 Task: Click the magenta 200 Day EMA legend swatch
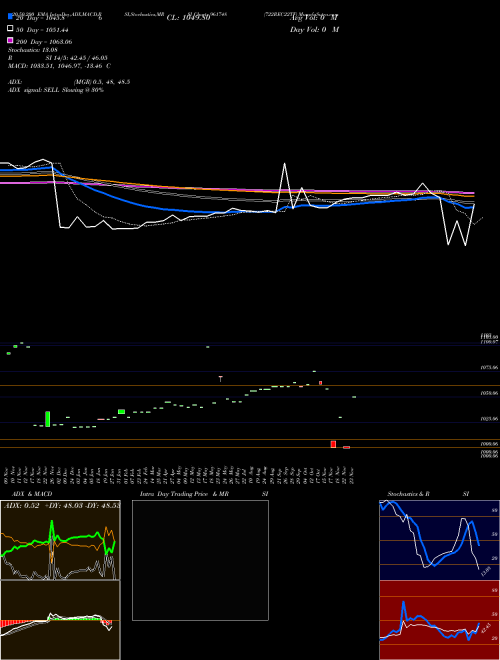[x=10, y=41]
